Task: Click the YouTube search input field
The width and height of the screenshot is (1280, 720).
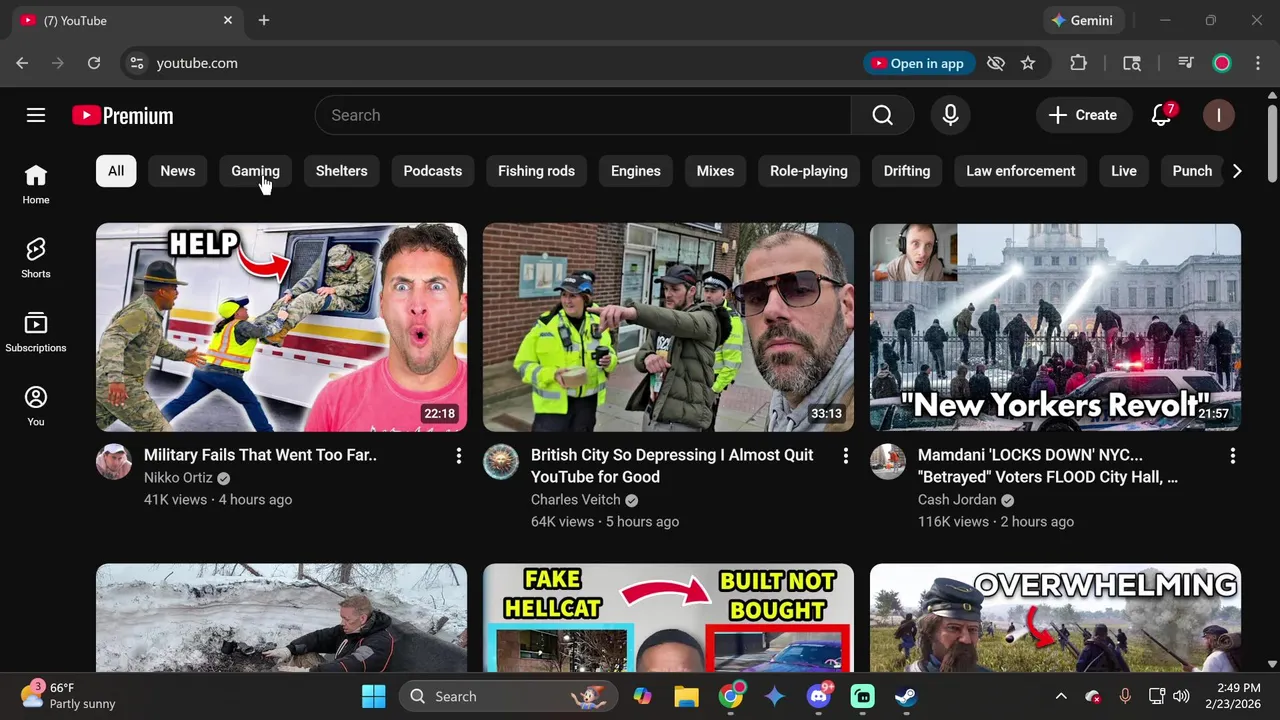Action: tap(583, 115)
